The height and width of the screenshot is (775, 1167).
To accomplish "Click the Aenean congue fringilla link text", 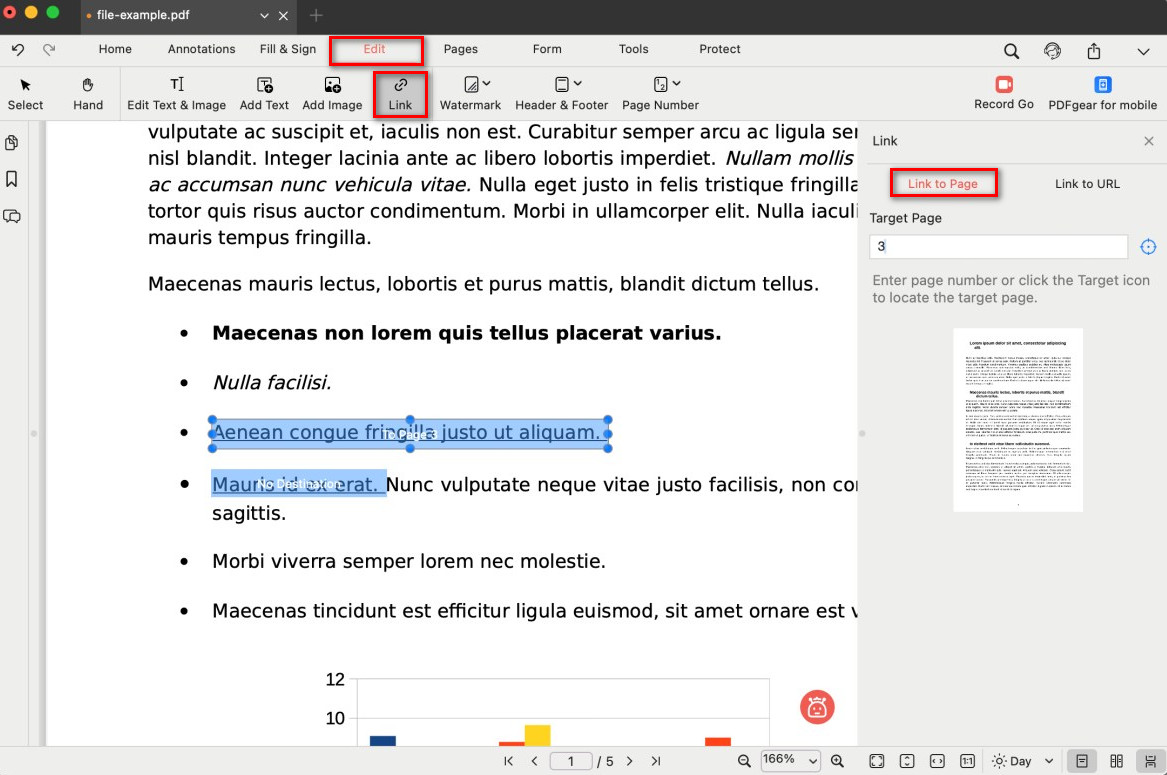I will (406, 432).
